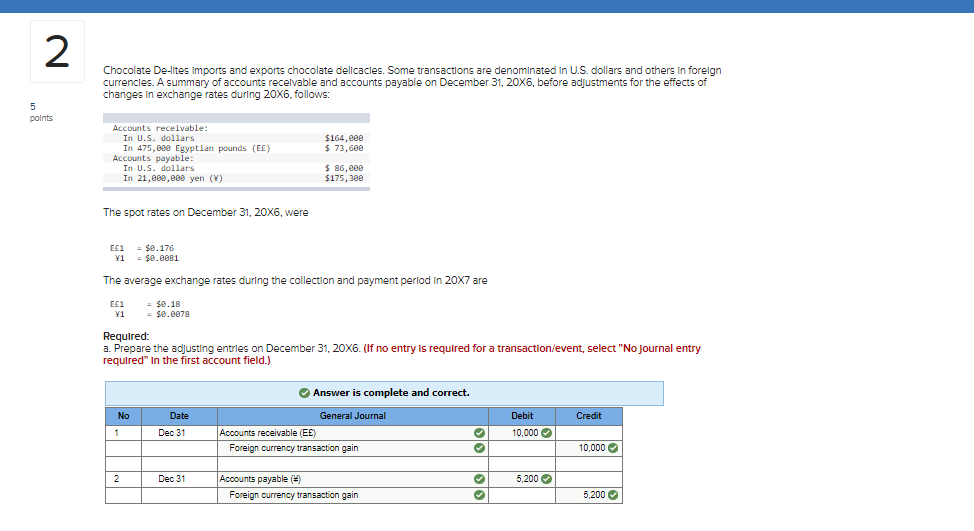This screenshot has height=531, width=974.
Task: Click green check icon next to debit 5,200
Action: [x=546, y=479]
